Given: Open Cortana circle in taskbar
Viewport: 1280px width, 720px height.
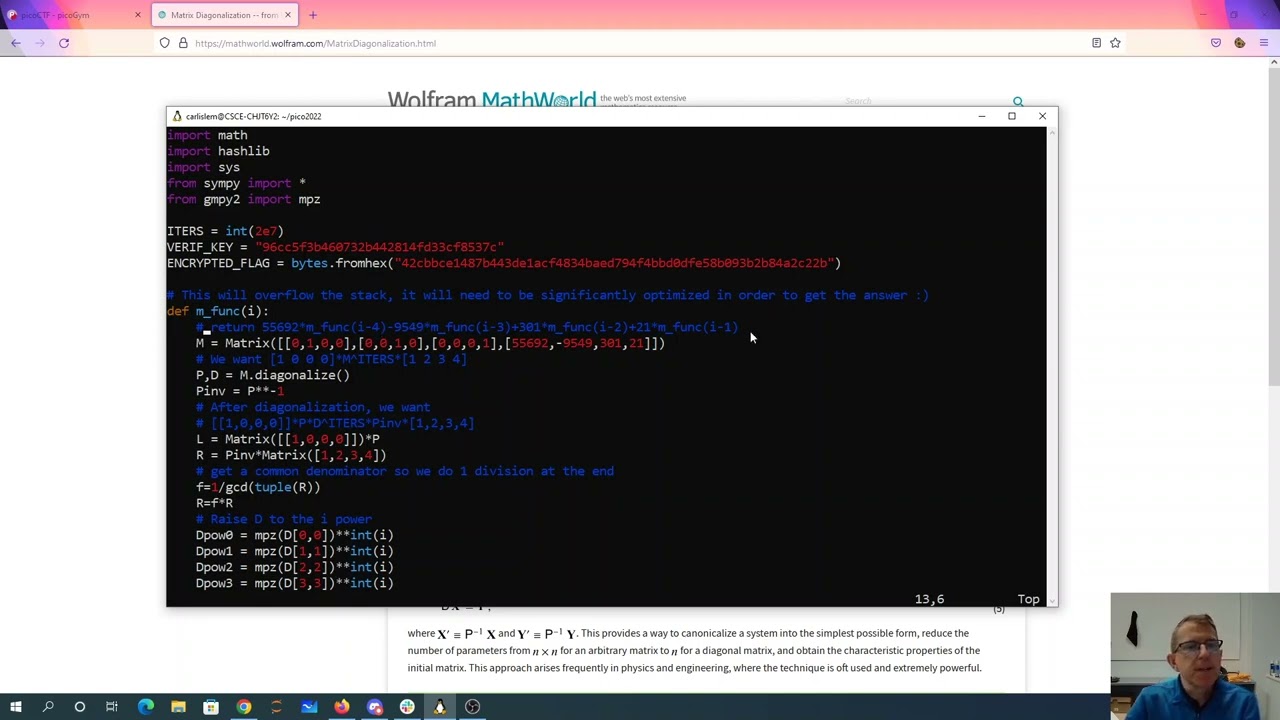Looking at the screenshot, I should click(80, 707).
